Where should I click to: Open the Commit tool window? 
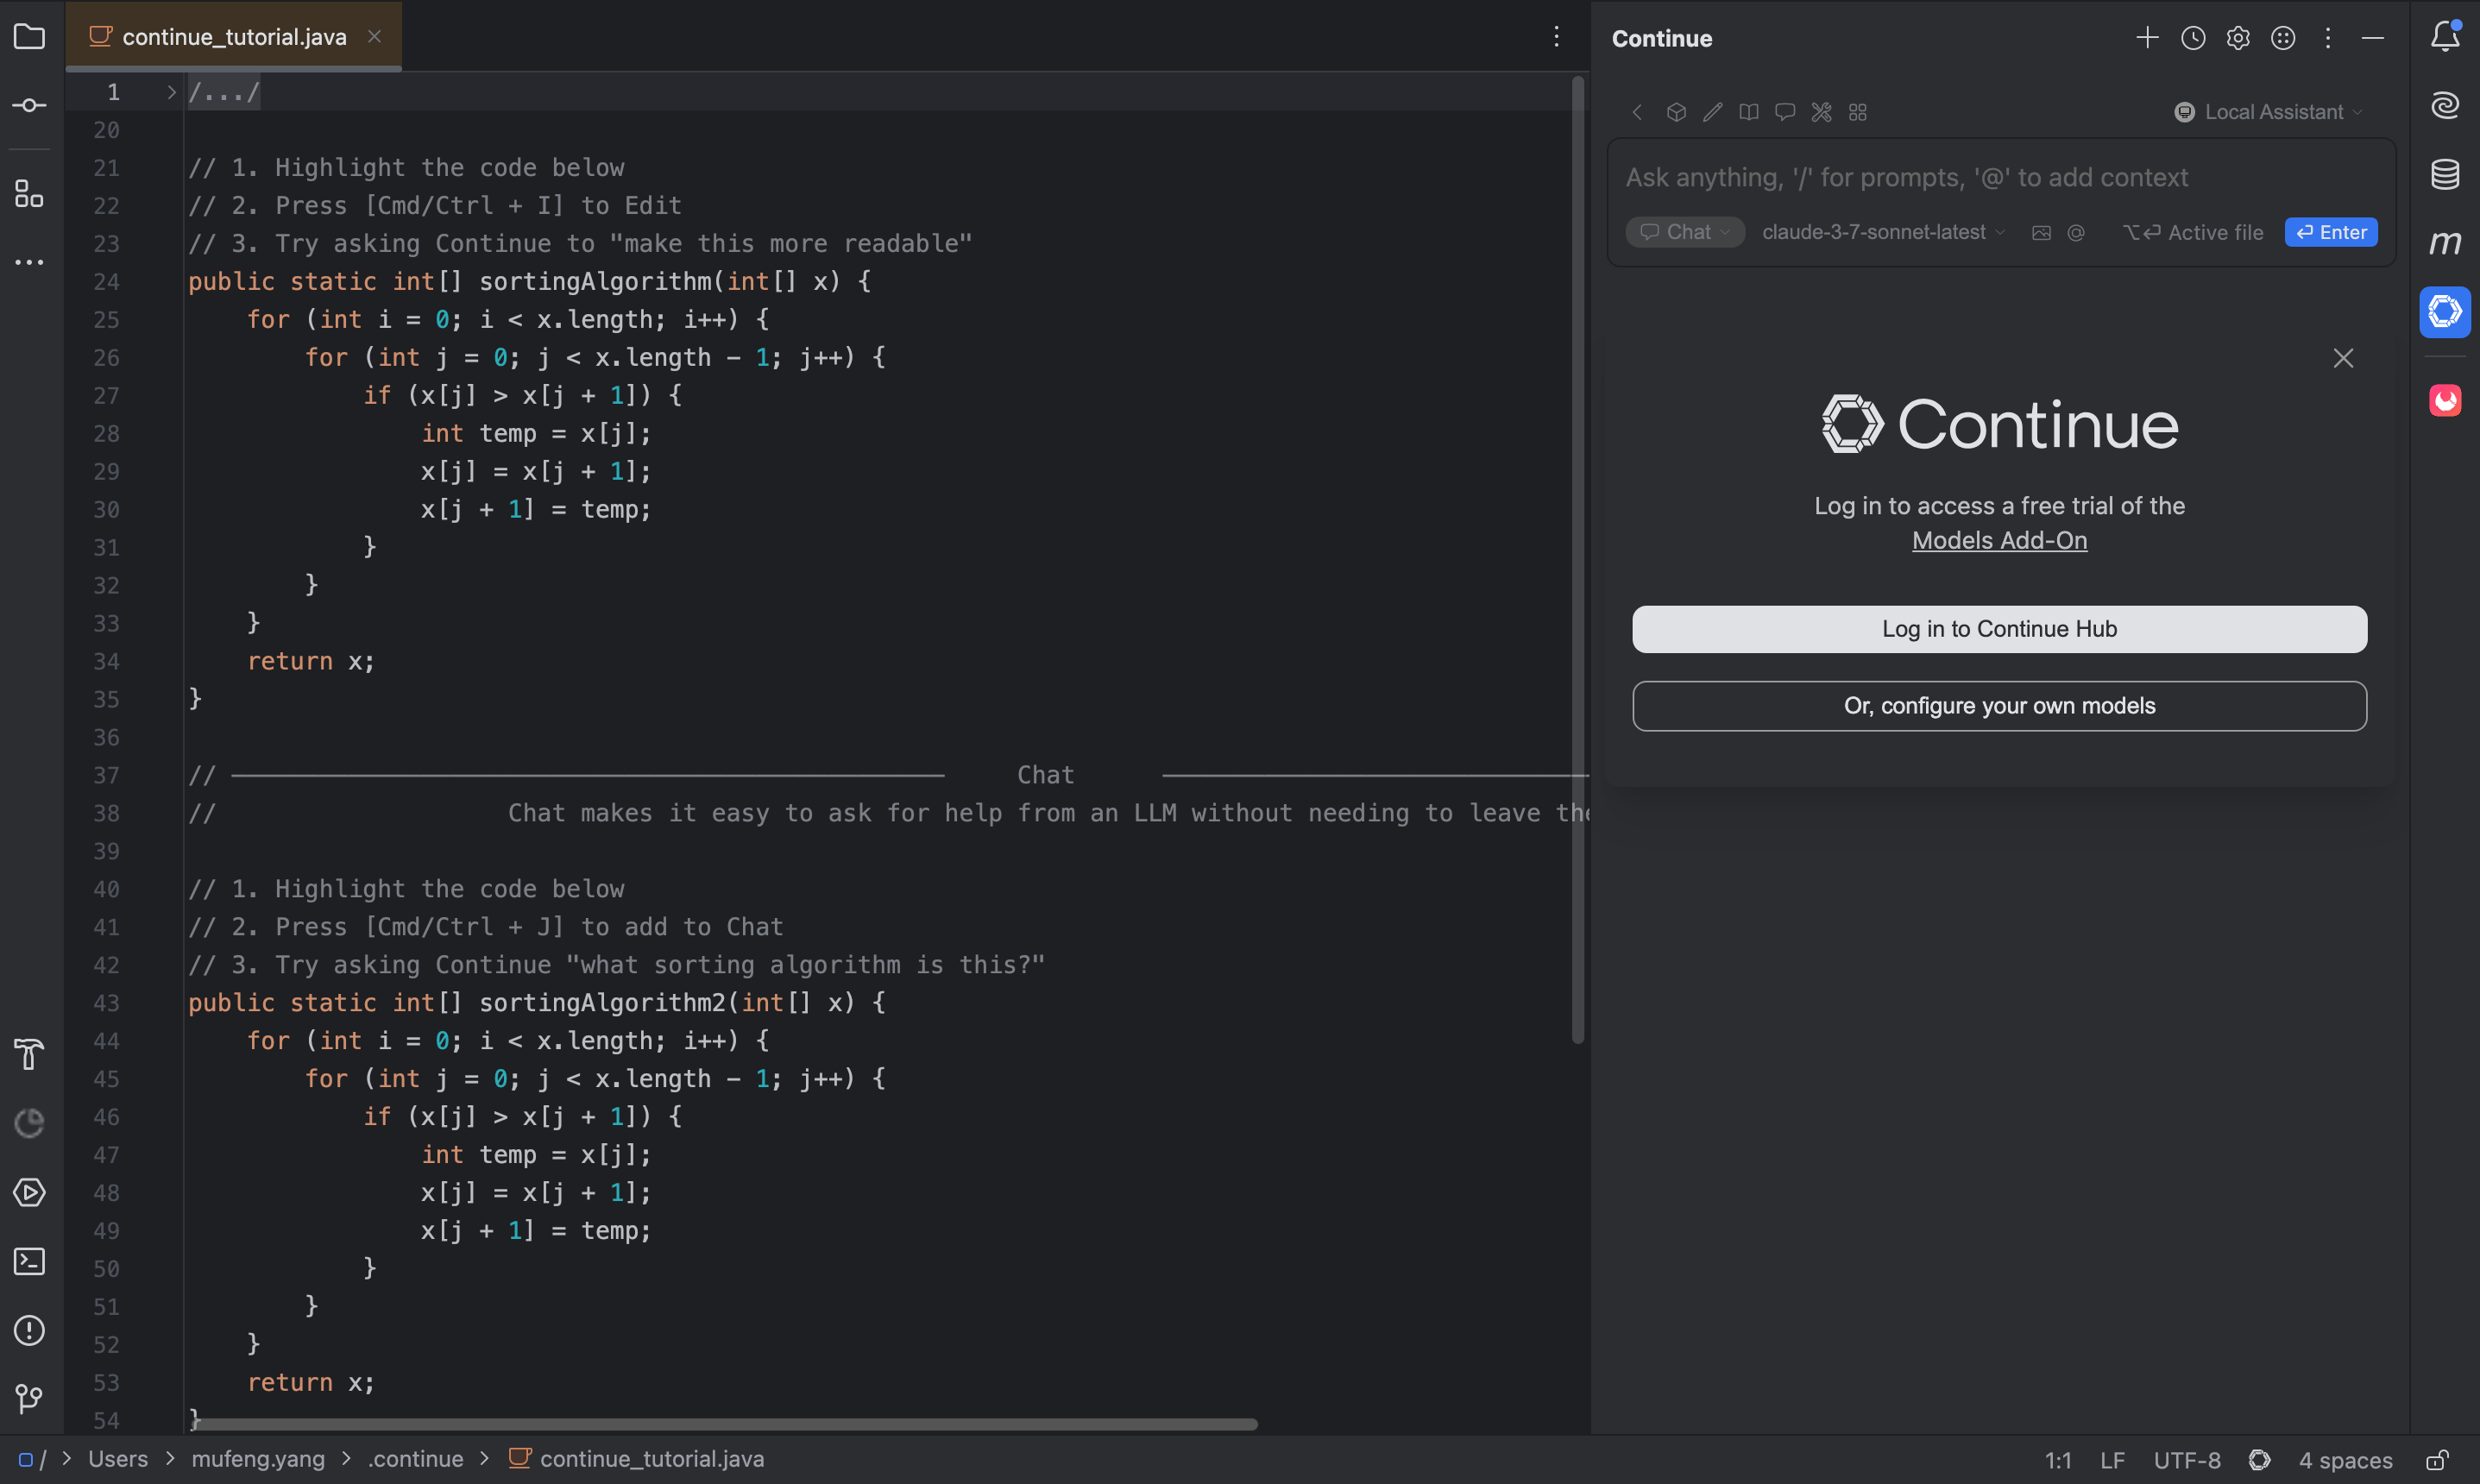click(29, 104)
